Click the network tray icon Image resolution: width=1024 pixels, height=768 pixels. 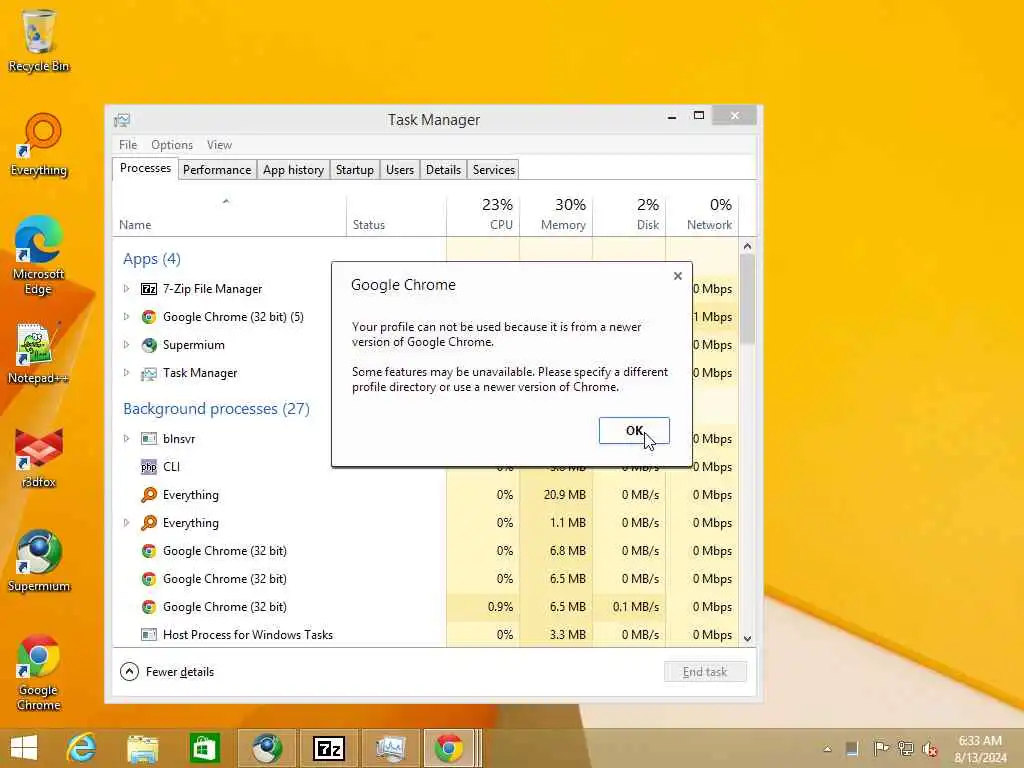tap(905, 749)
